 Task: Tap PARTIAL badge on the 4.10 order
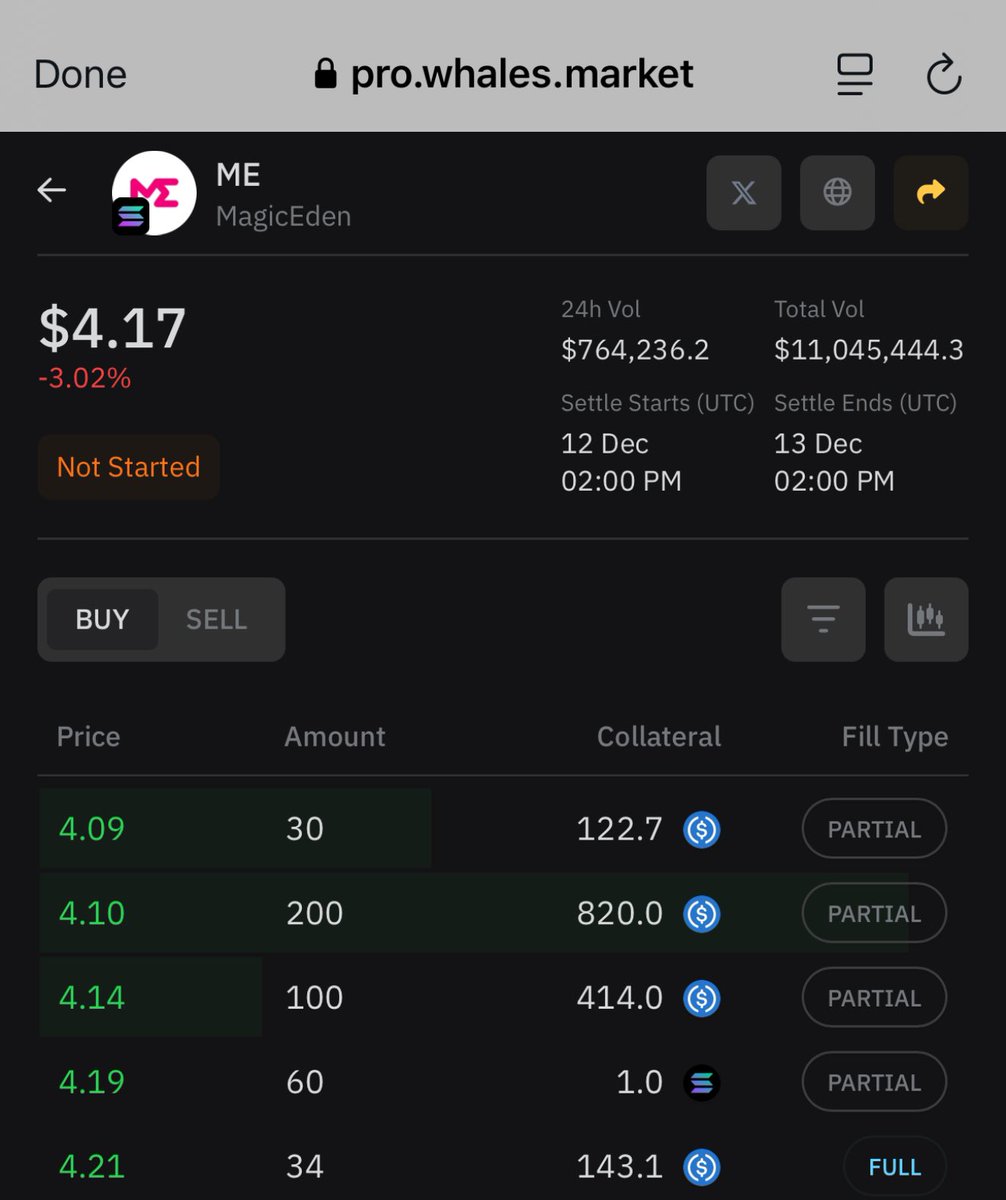pyautogui.click(x=874, y=913)
